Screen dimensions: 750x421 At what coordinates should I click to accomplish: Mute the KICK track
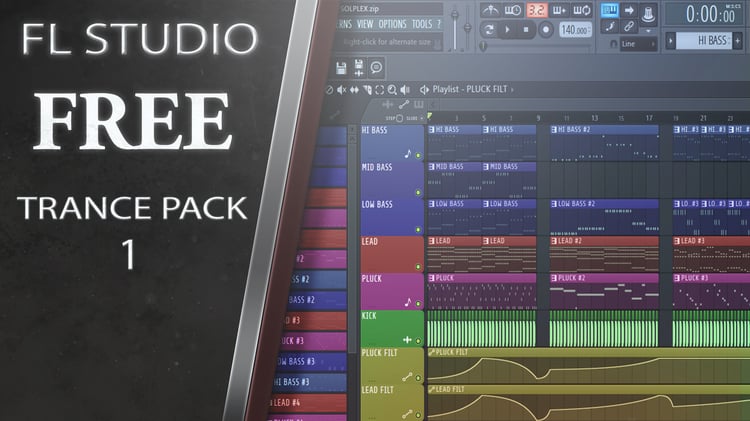coord(418,341)
